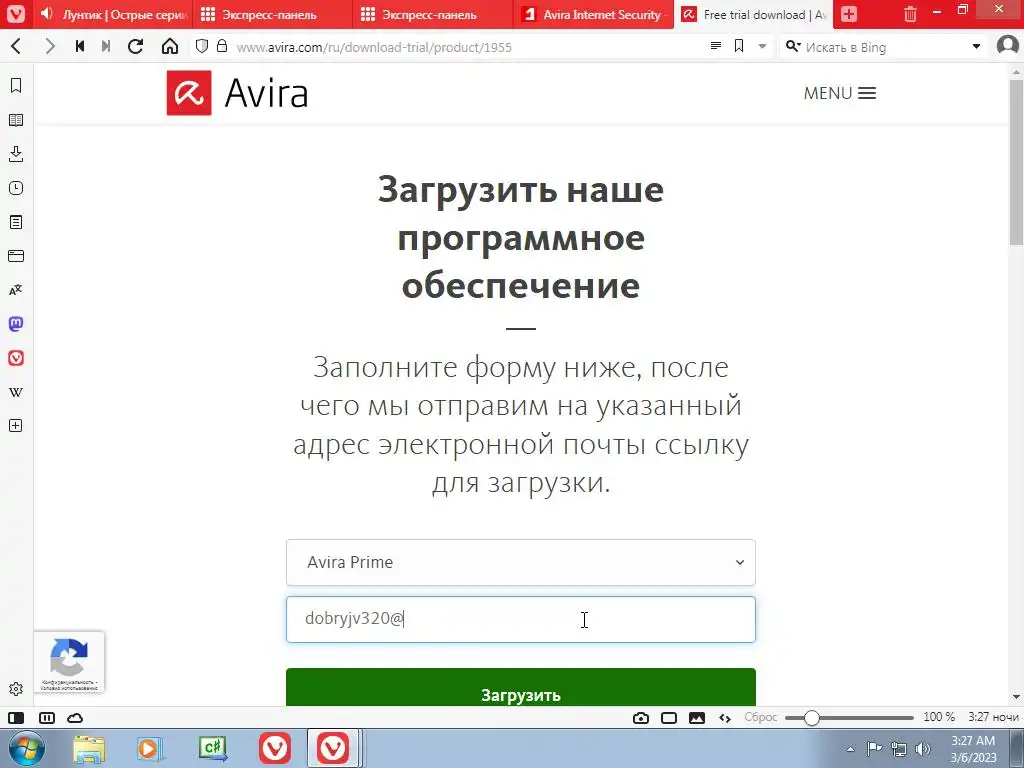Open page actions code icon
Screen dimensions: 1024x768
tap(725, 718)
